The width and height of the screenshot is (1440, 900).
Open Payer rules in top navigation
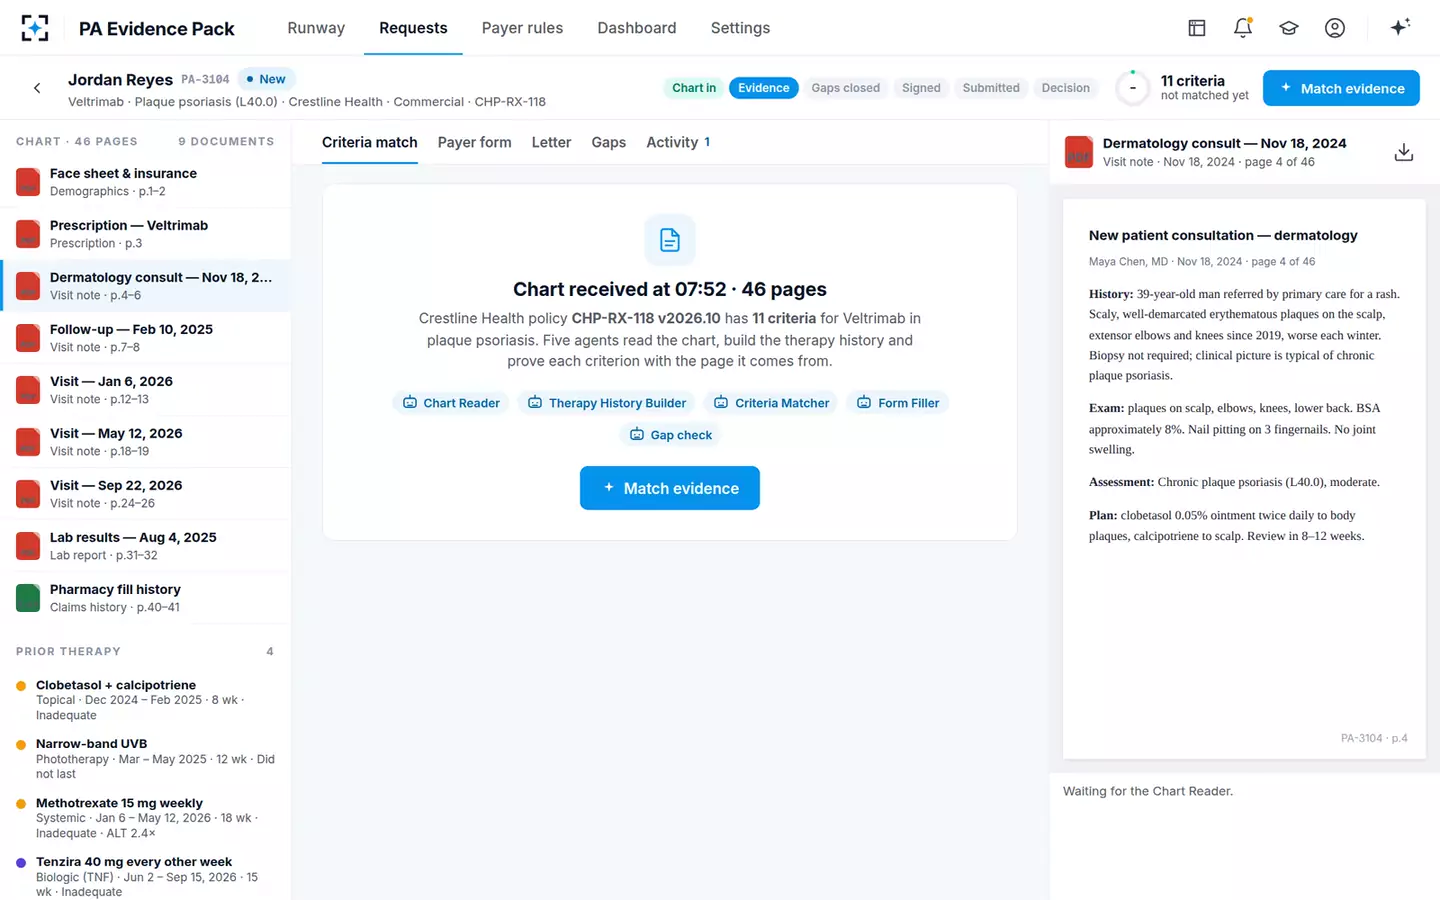(x=522, y=28)
